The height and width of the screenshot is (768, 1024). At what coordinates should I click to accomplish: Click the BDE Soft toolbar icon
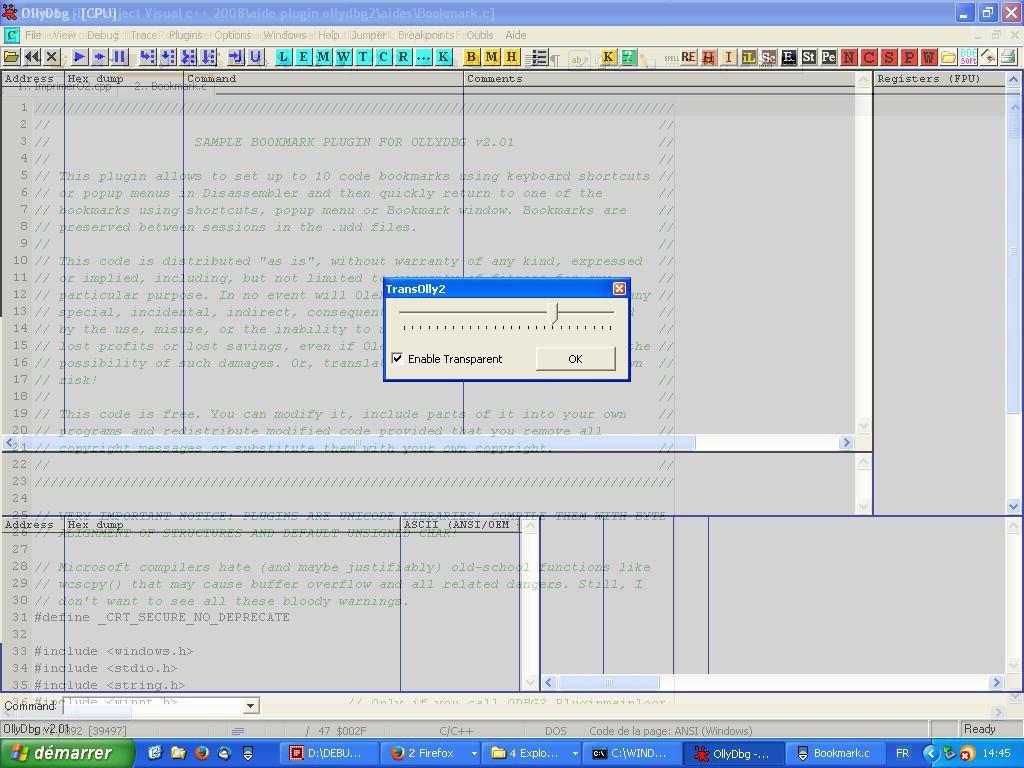[969, 57]
